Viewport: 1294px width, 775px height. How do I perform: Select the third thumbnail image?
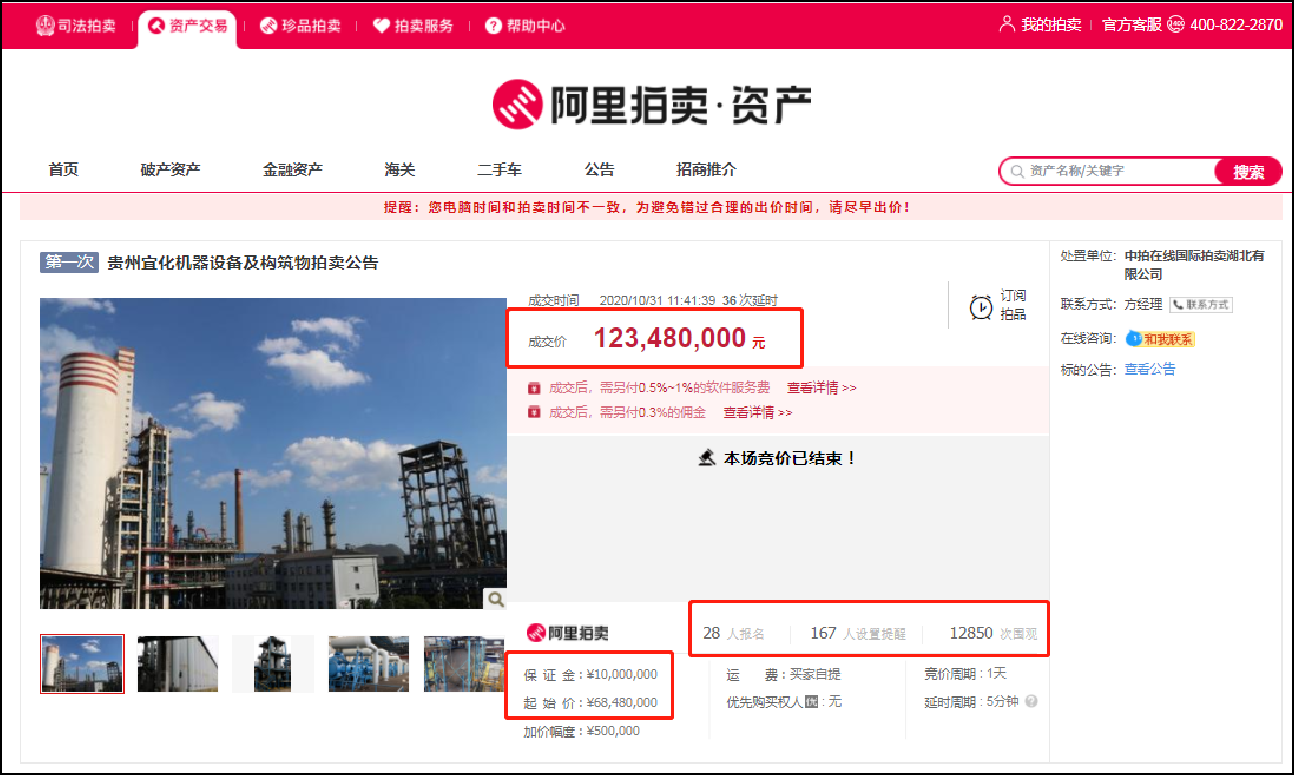pos(273,664)
